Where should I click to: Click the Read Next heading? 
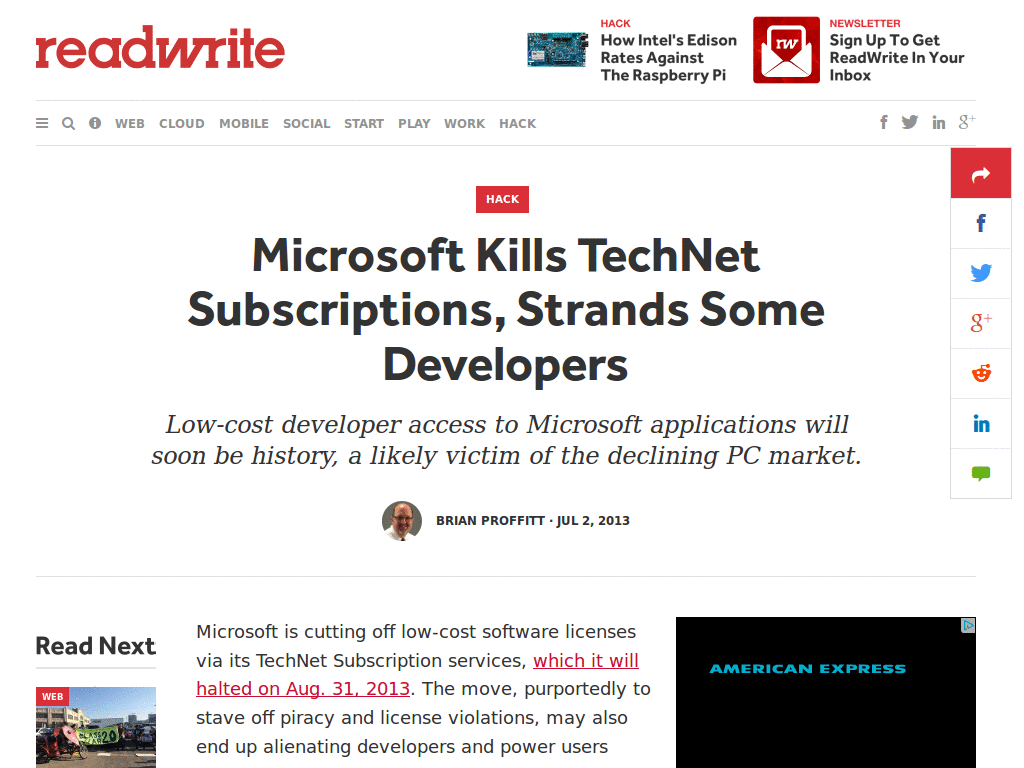click(x=96, y=646)
